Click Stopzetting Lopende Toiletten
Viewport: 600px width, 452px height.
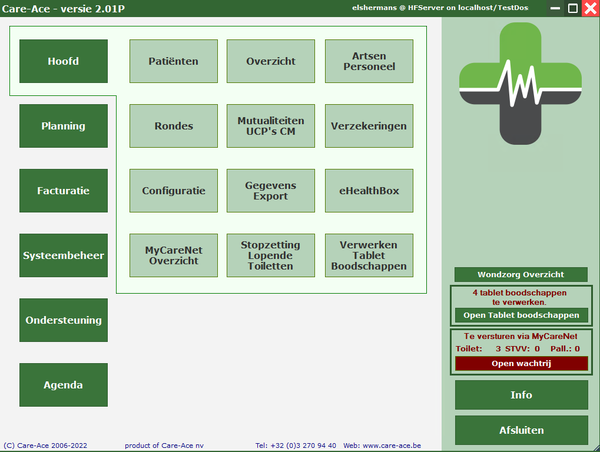pos(270,255)
